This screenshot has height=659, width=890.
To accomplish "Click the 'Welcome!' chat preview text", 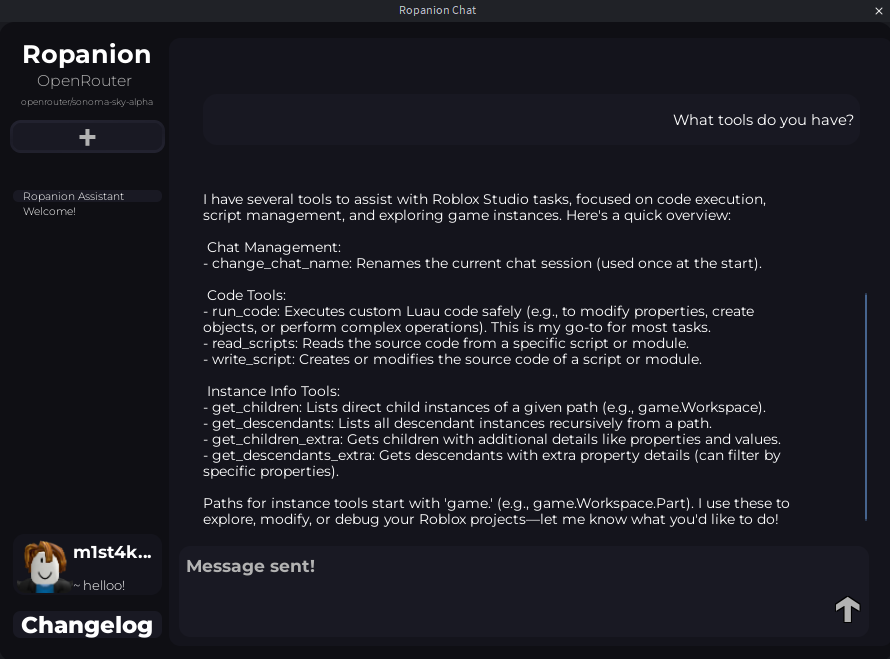I will point(49,211).
